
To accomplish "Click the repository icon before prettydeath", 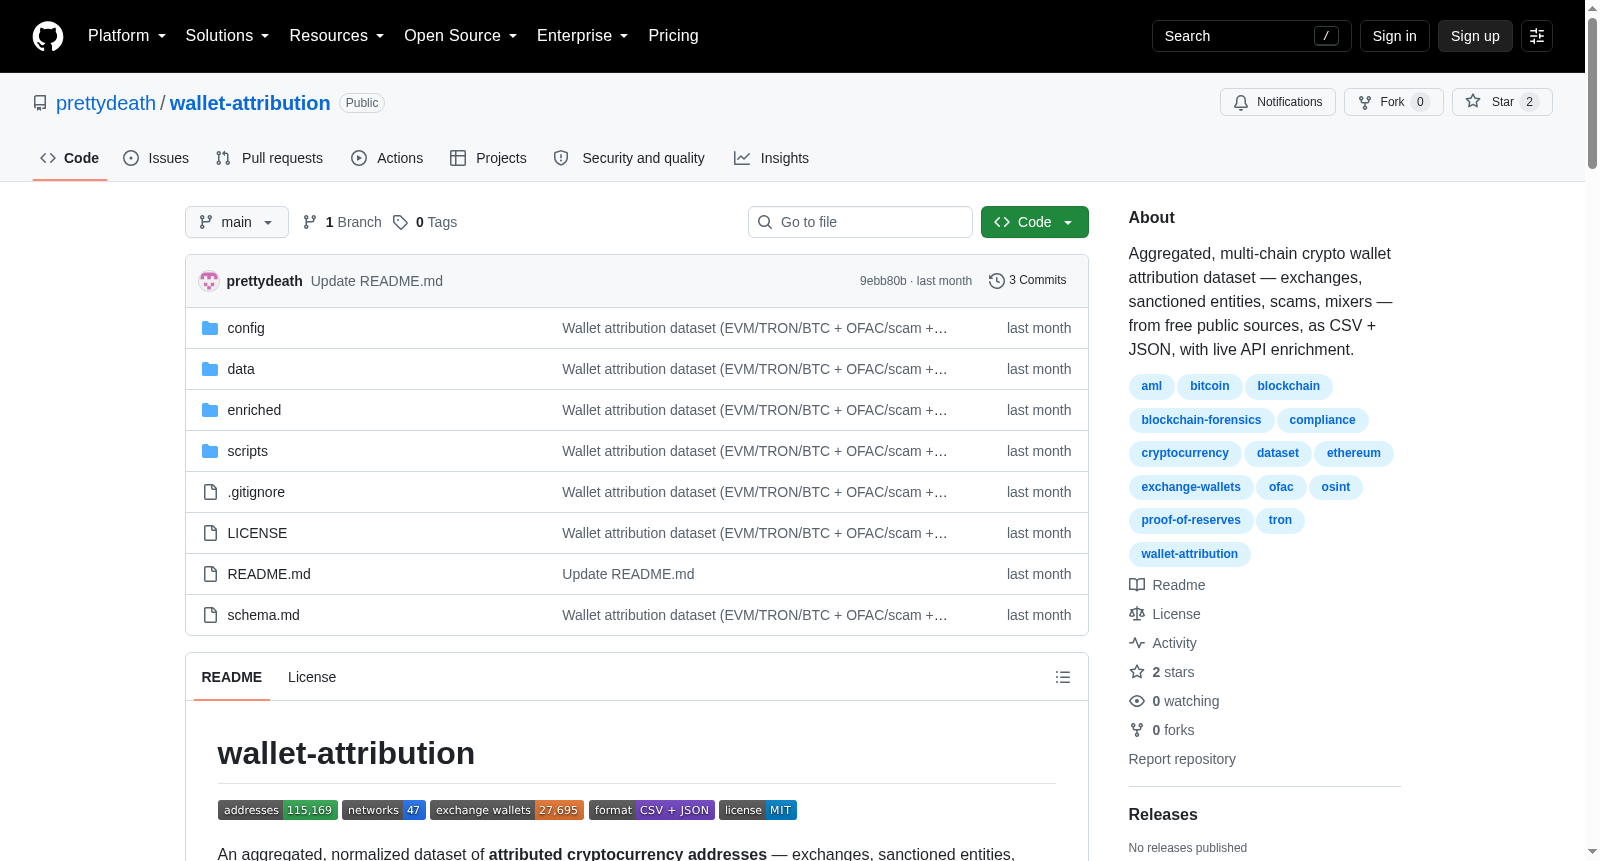I will (40, 103).
